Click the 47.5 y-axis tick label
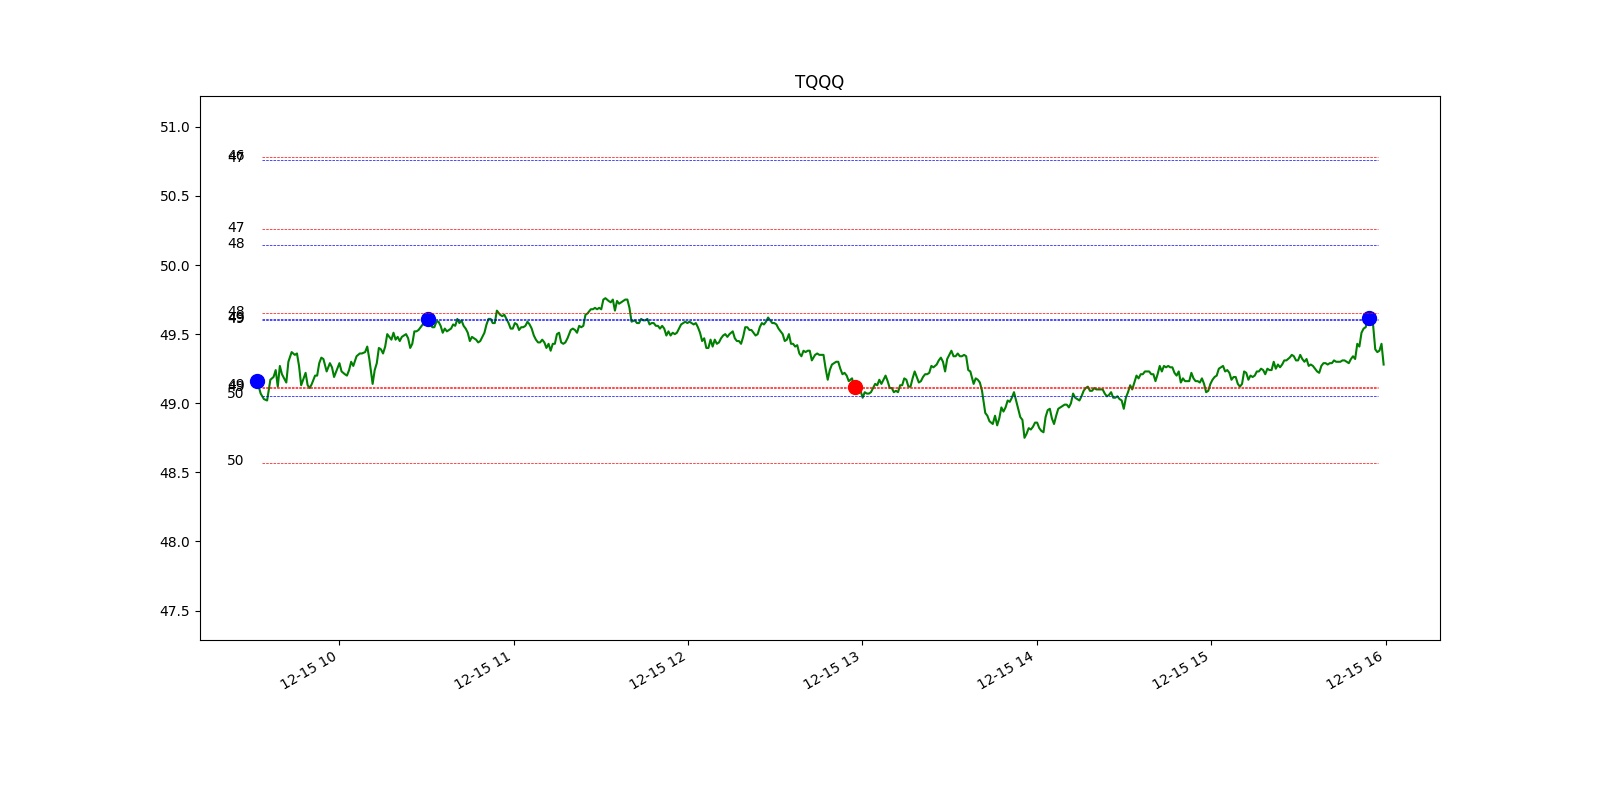1600x800 pixels. click(x=174, y=611)
